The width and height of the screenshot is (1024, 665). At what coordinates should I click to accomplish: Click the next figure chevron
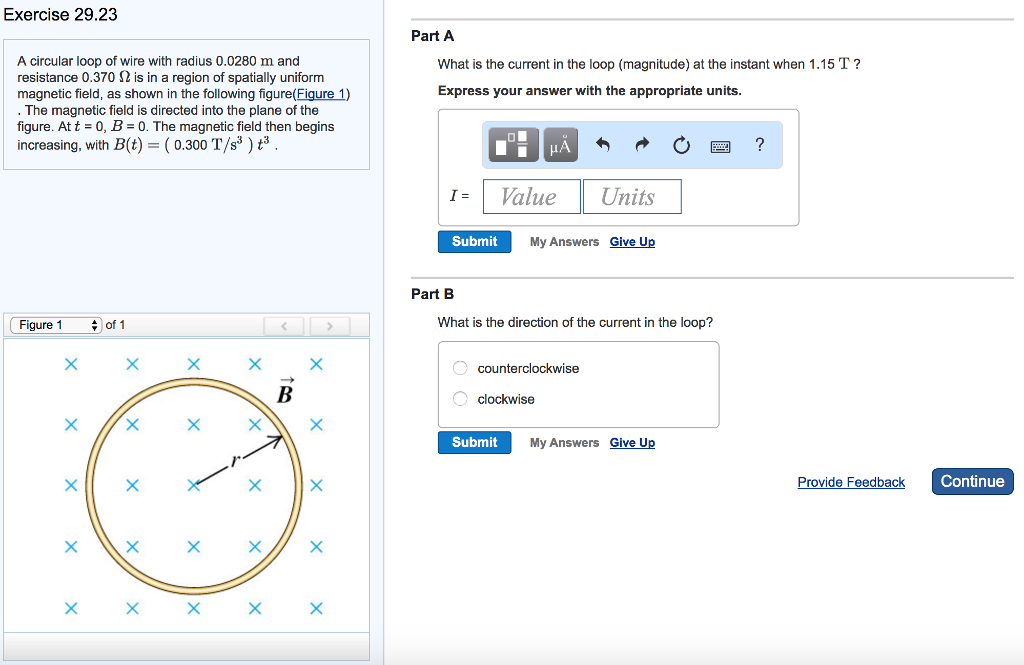328,324
